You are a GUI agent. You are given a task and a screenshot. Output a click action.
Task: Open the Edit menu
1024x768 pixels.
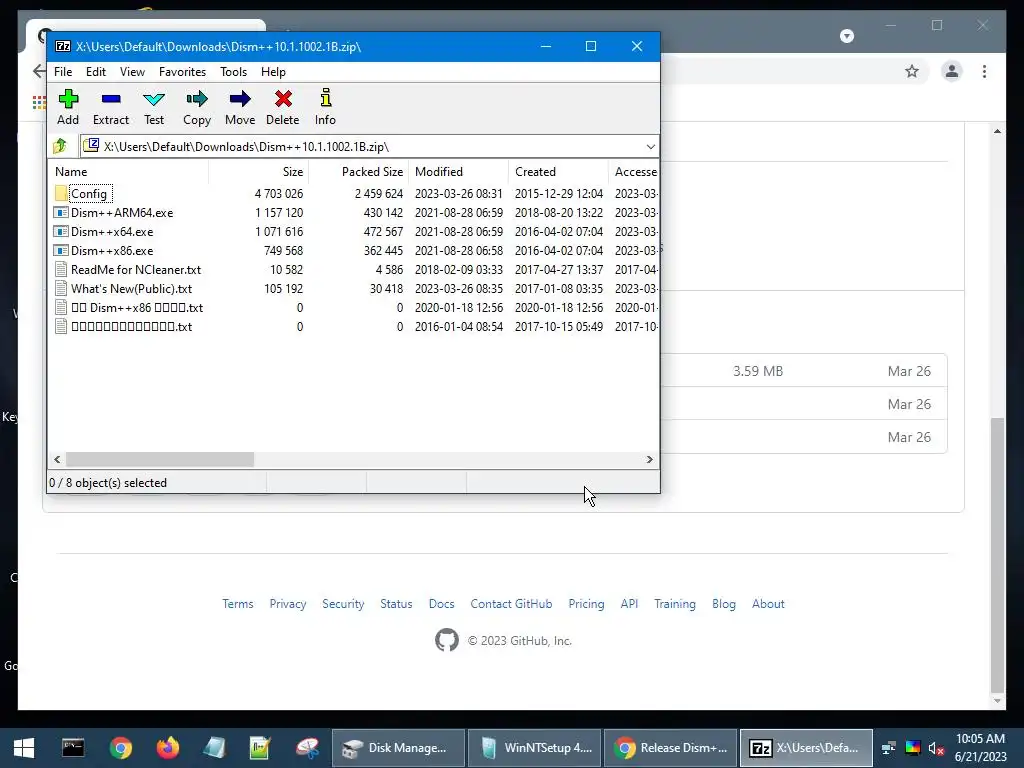96,72
